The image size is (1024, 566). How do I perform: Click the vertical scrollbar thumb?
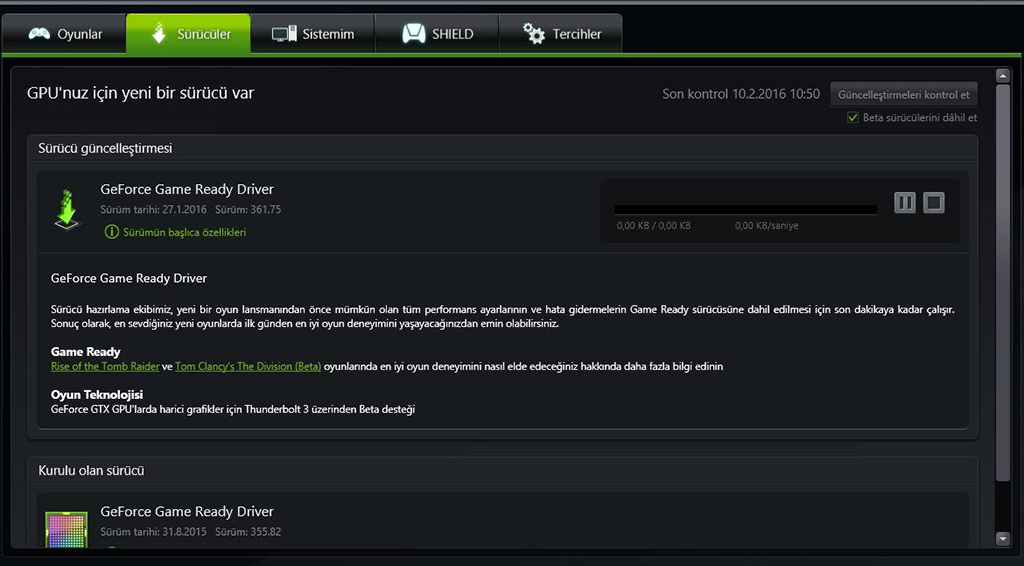coord(1003,283)
